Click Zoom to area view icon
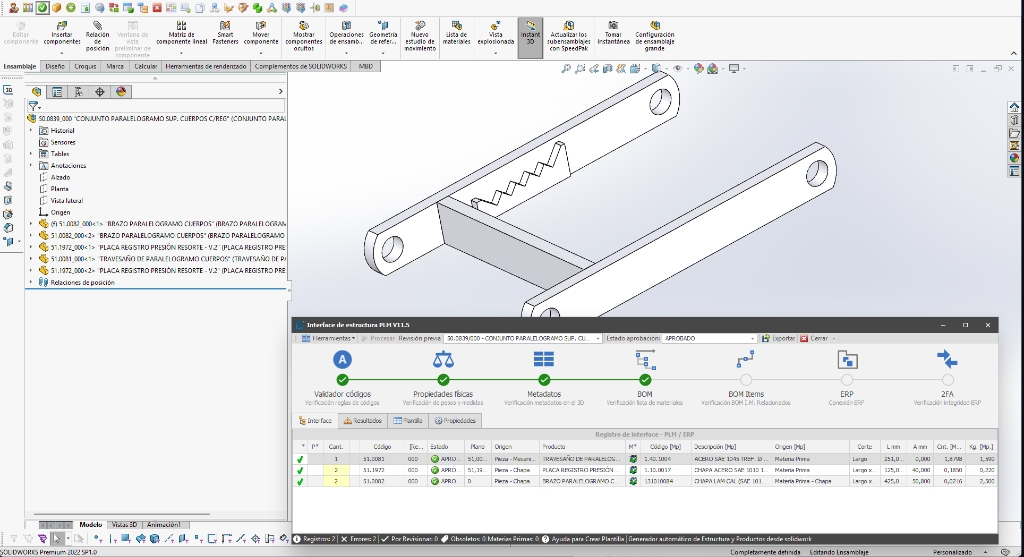This screenshot has width=1024, height=557. pos(580,69)
